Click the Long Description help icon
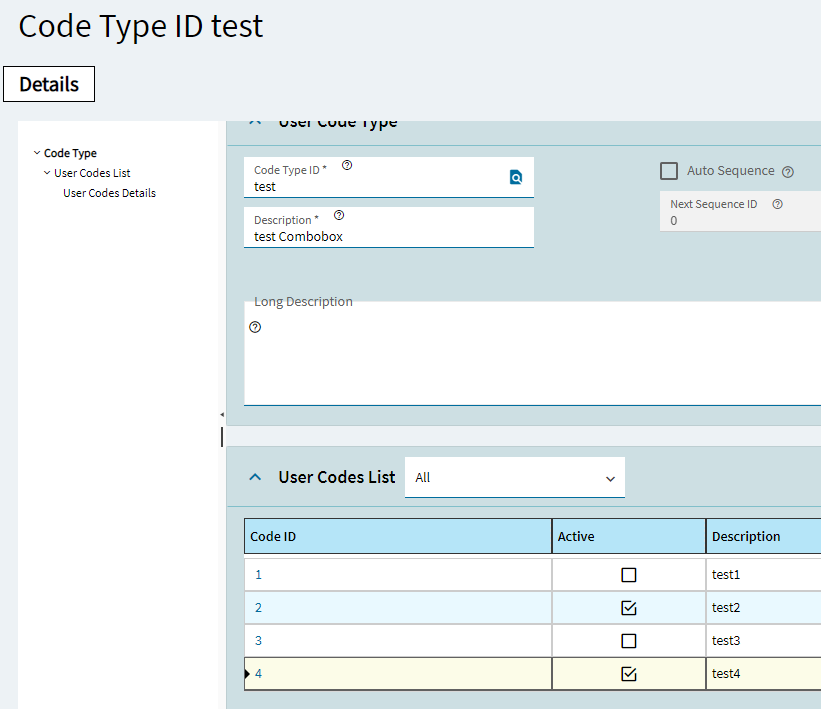The height and width of the screenshot is (709, 821). 255,327
